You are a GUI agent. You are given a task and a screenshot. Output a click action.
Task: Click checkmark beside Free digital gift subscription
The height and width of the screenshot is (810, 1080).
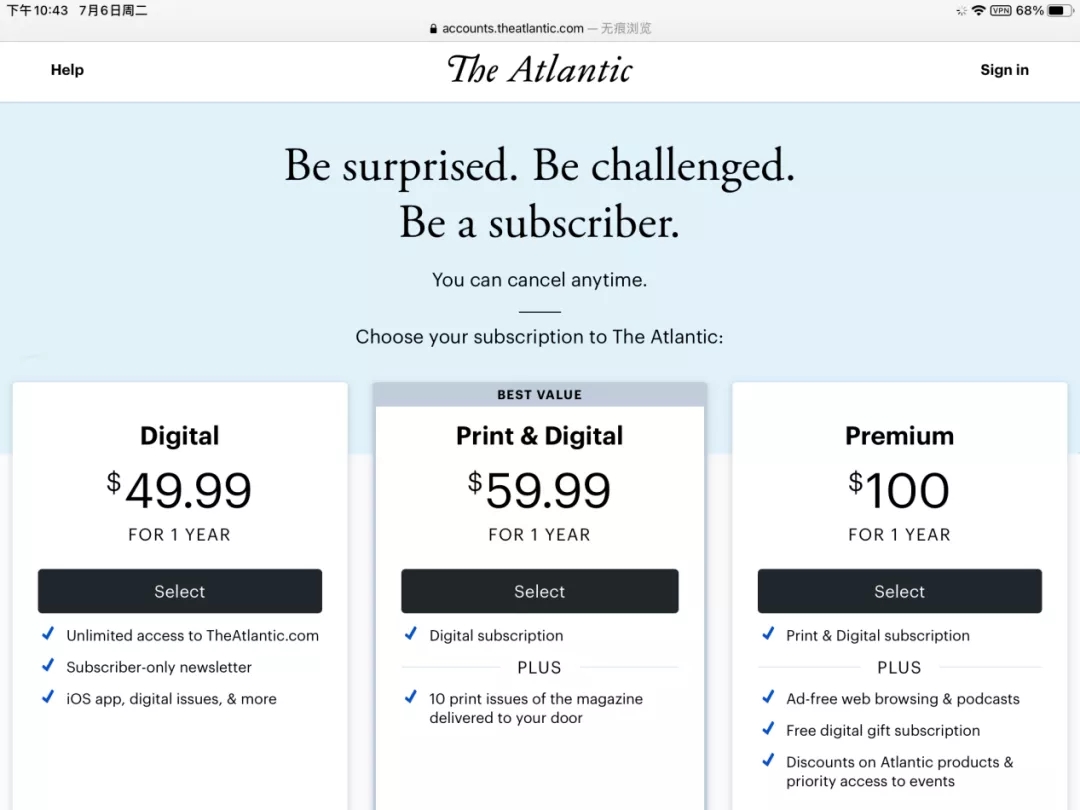click(x=768, y=729)
